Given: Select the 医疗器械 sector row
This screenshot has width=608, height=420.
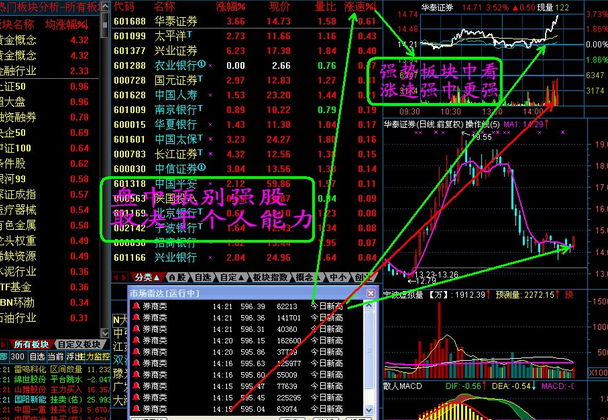Looking at the screenshot, I should coord(50,210).
